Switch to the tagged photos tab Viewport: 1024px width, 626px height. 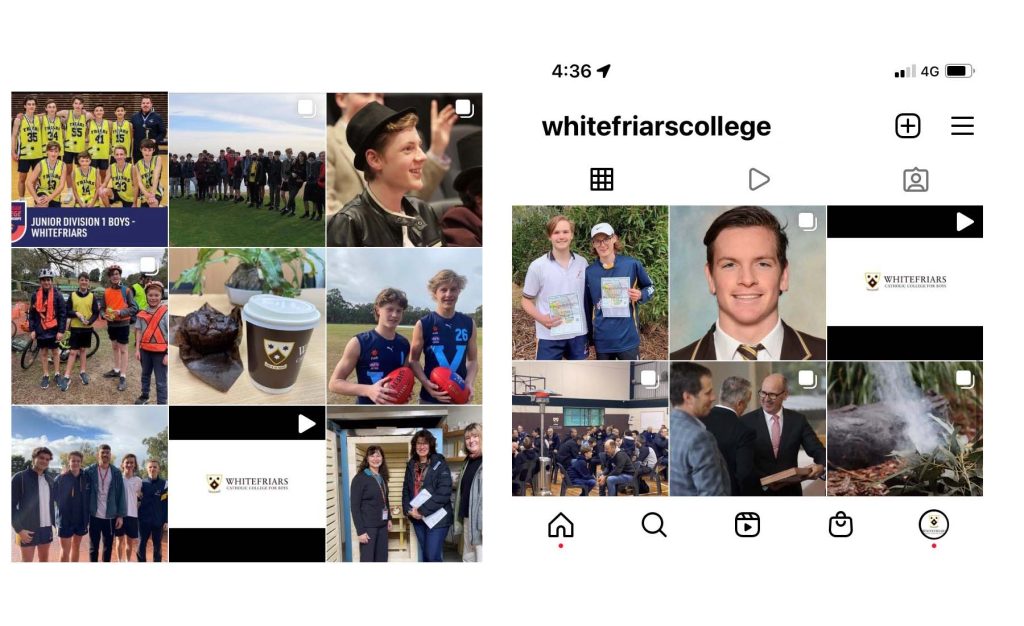(916, 180)
